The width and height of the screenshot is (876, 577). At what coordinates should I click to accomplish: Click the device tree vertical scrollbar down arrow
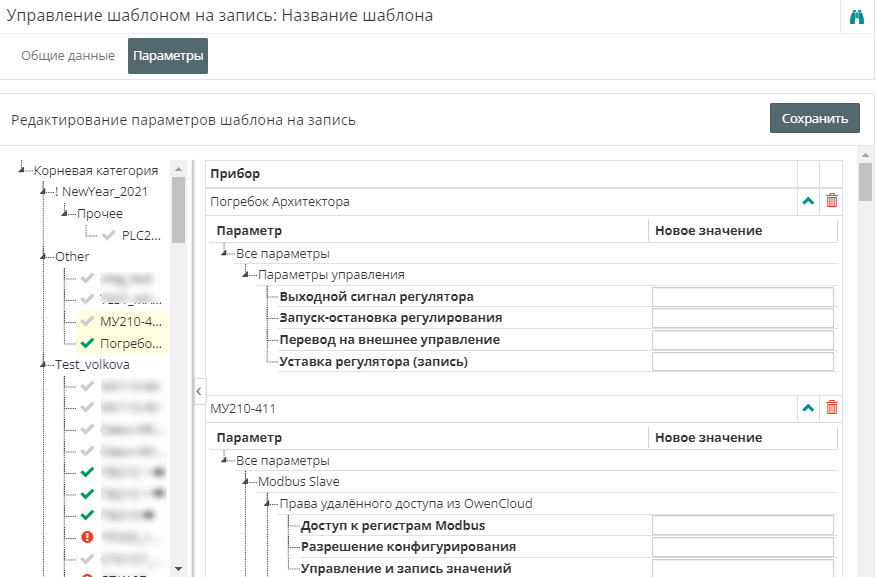178,568
